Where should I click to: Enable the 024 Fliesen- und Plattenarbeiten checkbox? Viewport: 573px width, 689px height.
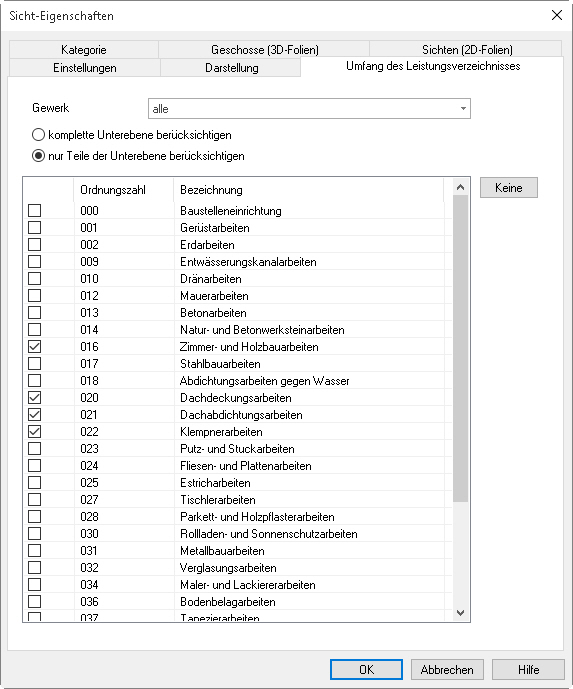pos(35,465)
